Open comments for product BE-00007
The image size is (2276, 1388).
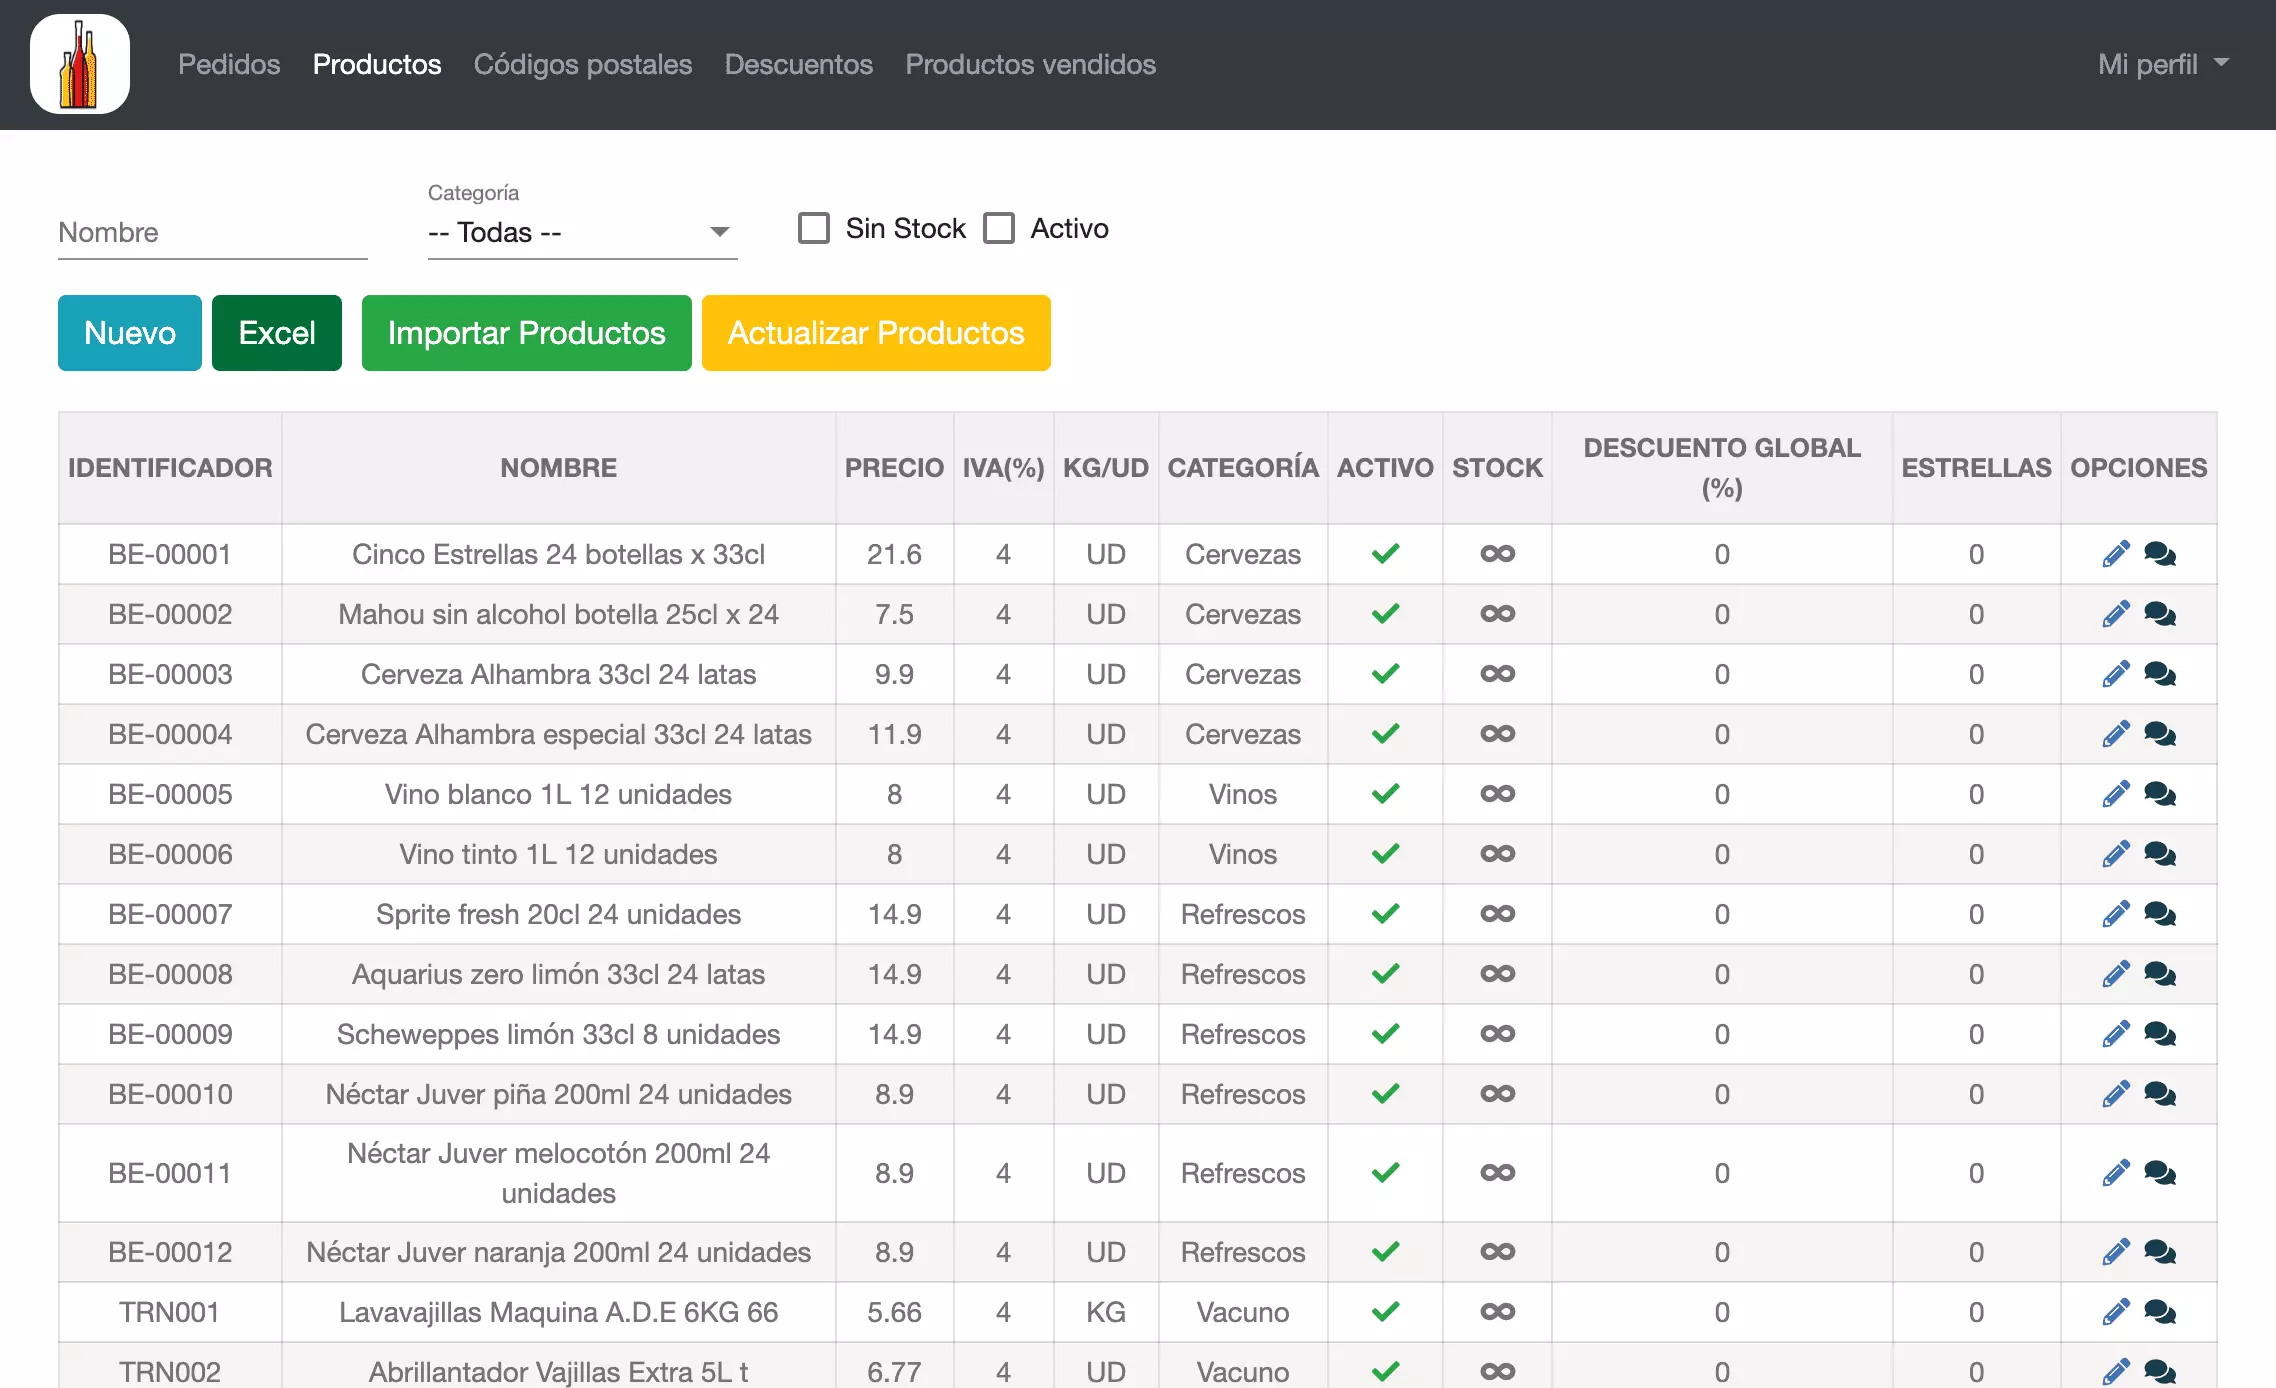(x=2160, y=914)
